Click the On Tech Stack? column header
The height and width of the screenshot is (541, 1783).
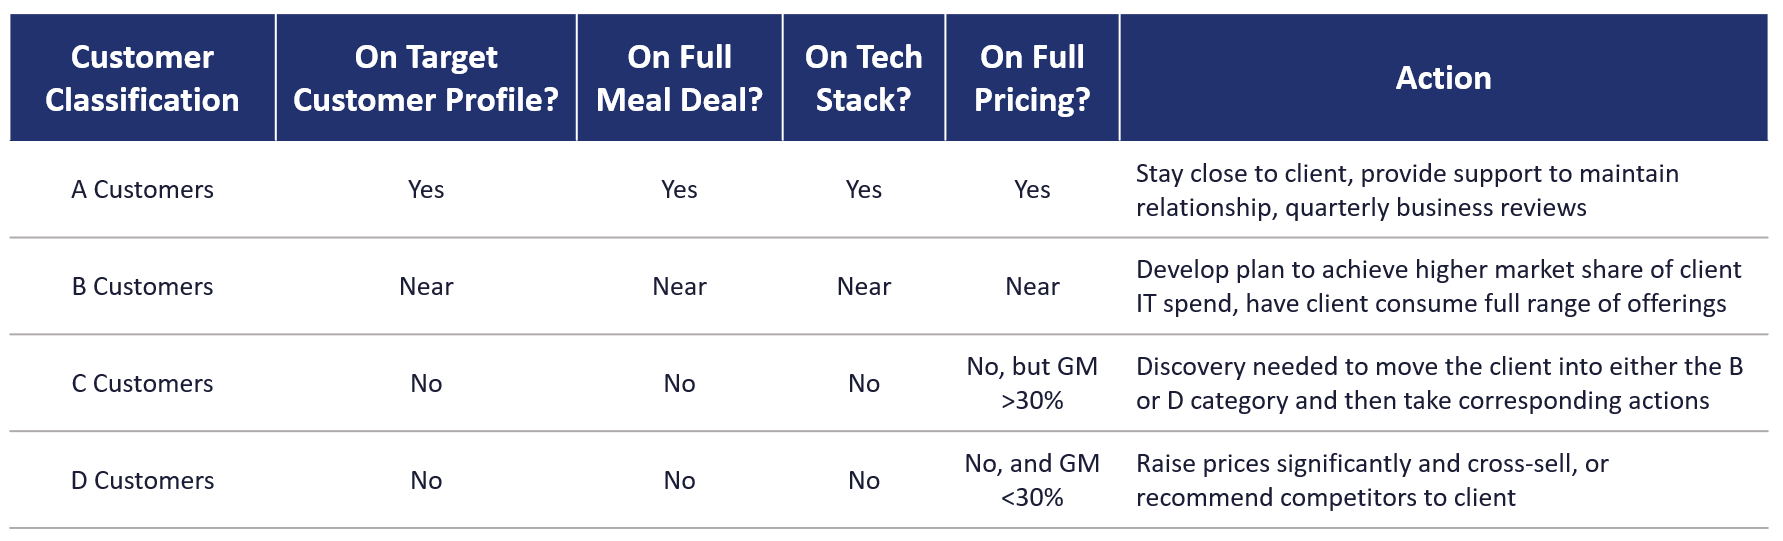pos(863,78)
